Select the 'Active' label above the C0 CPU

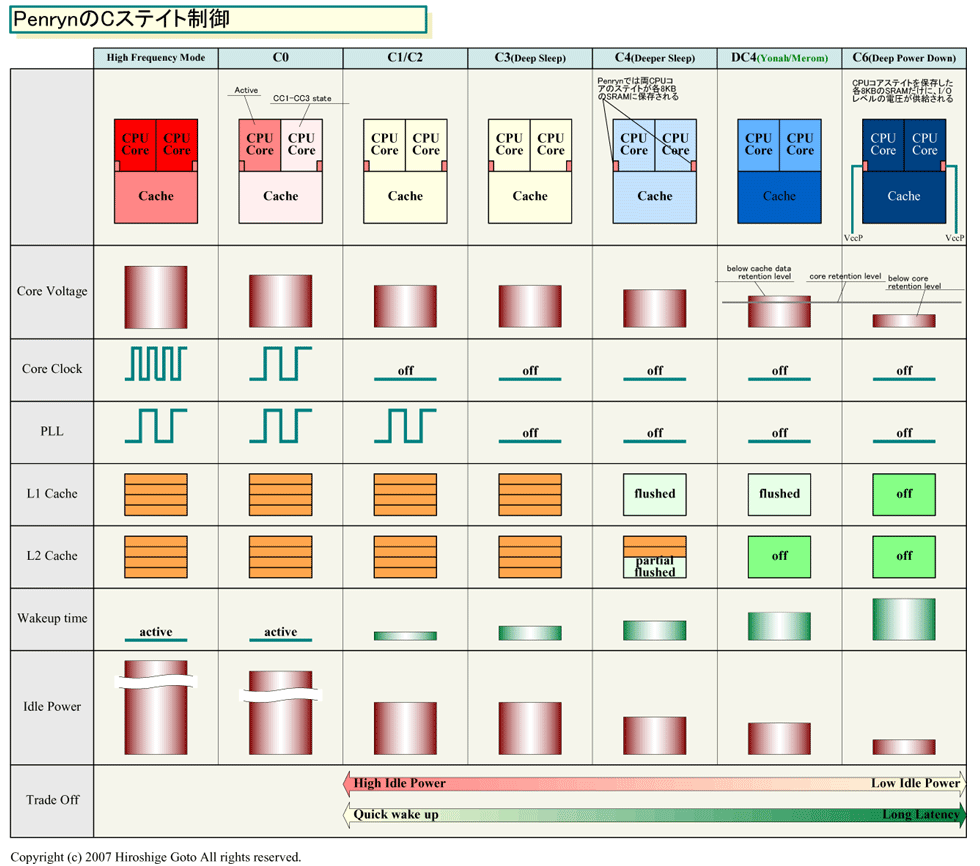coord(246,90)
